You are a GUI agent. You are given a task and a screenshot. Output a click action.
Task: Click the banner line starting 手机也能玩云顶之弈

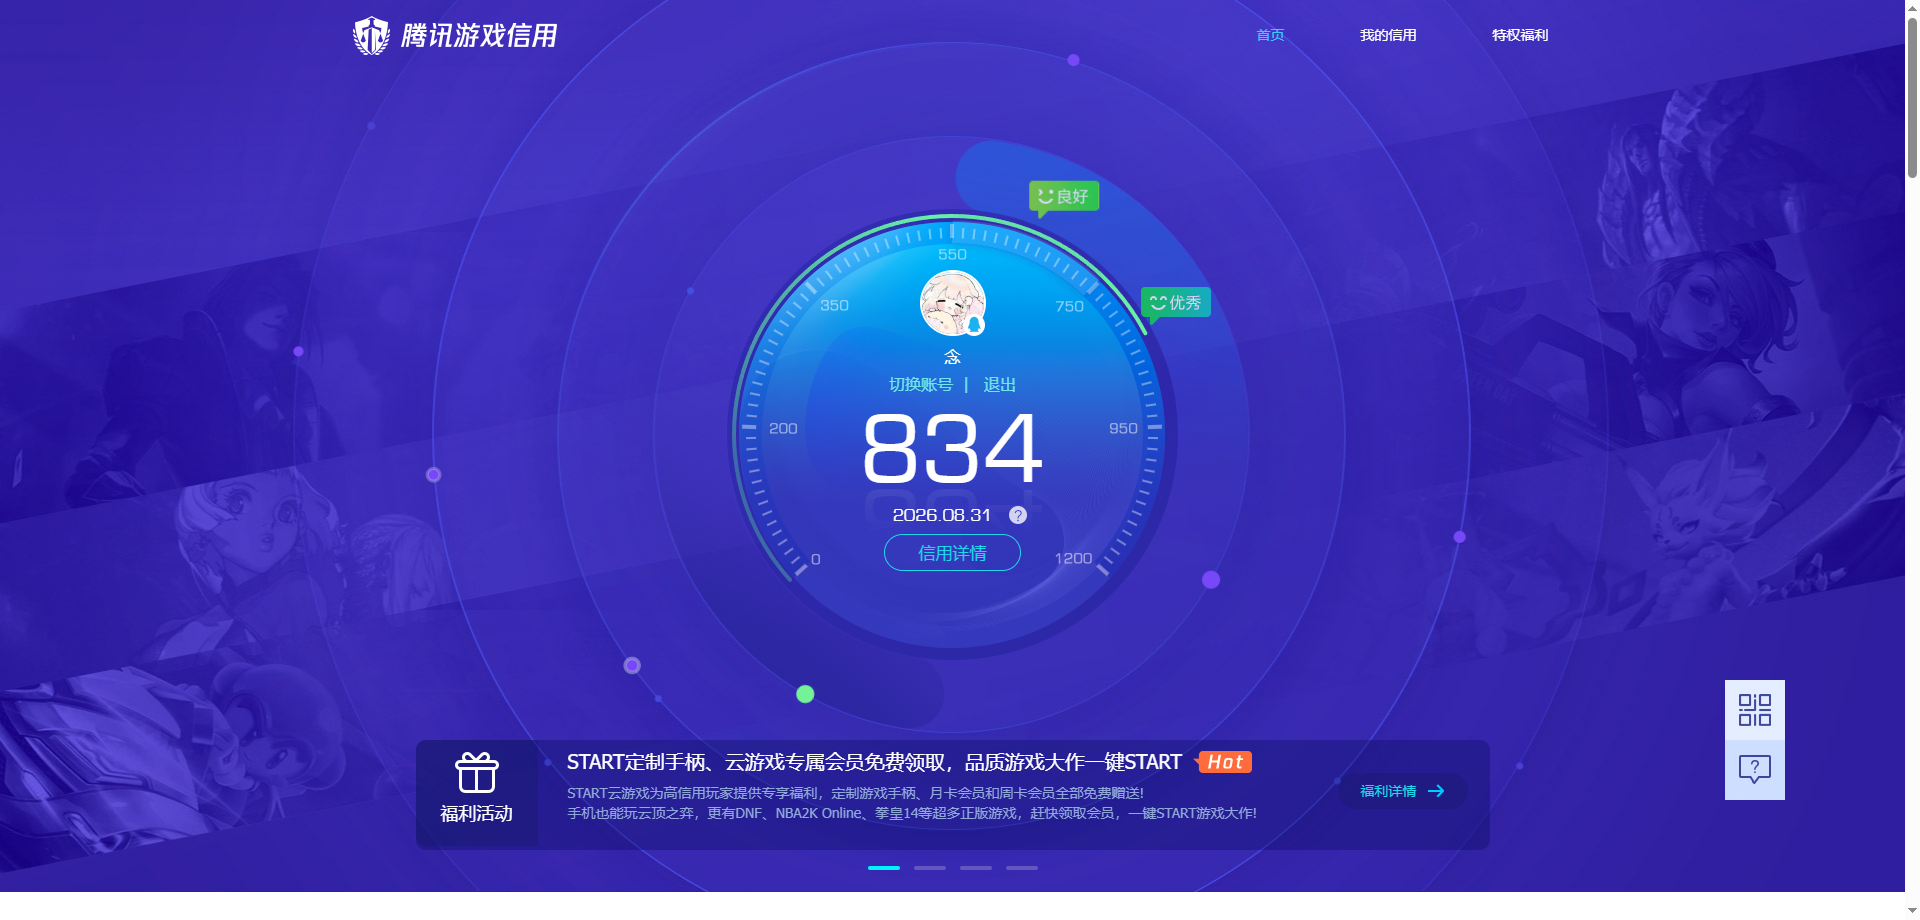coord(912,813)
